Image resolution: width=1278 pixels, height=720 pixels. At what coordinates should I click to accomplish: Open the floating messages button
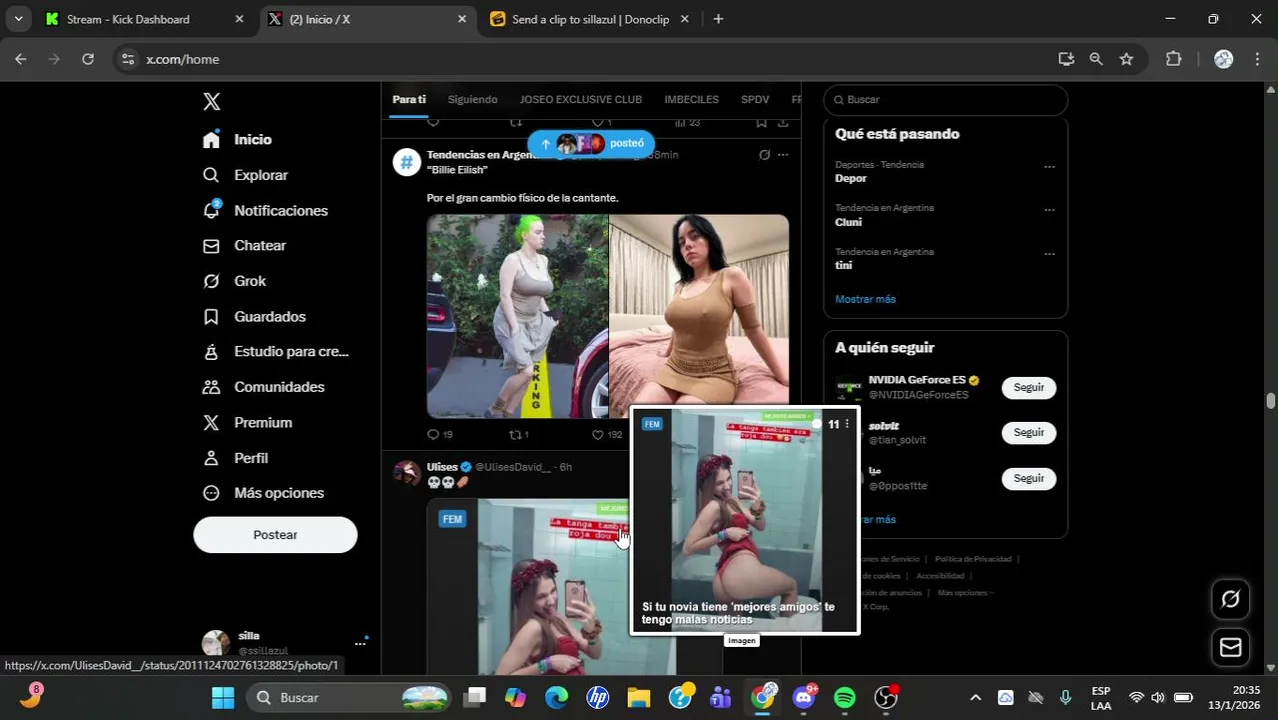[x=1230, y=648]
